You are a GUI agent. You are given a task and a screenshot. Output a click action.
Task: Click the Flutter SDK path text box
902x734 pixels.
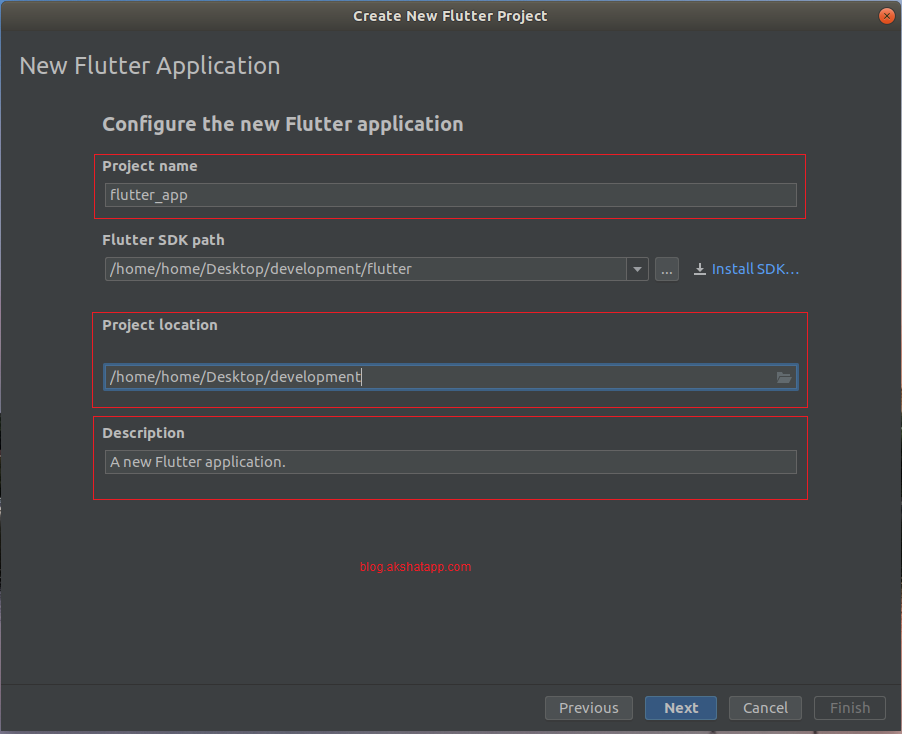[370, 268]
